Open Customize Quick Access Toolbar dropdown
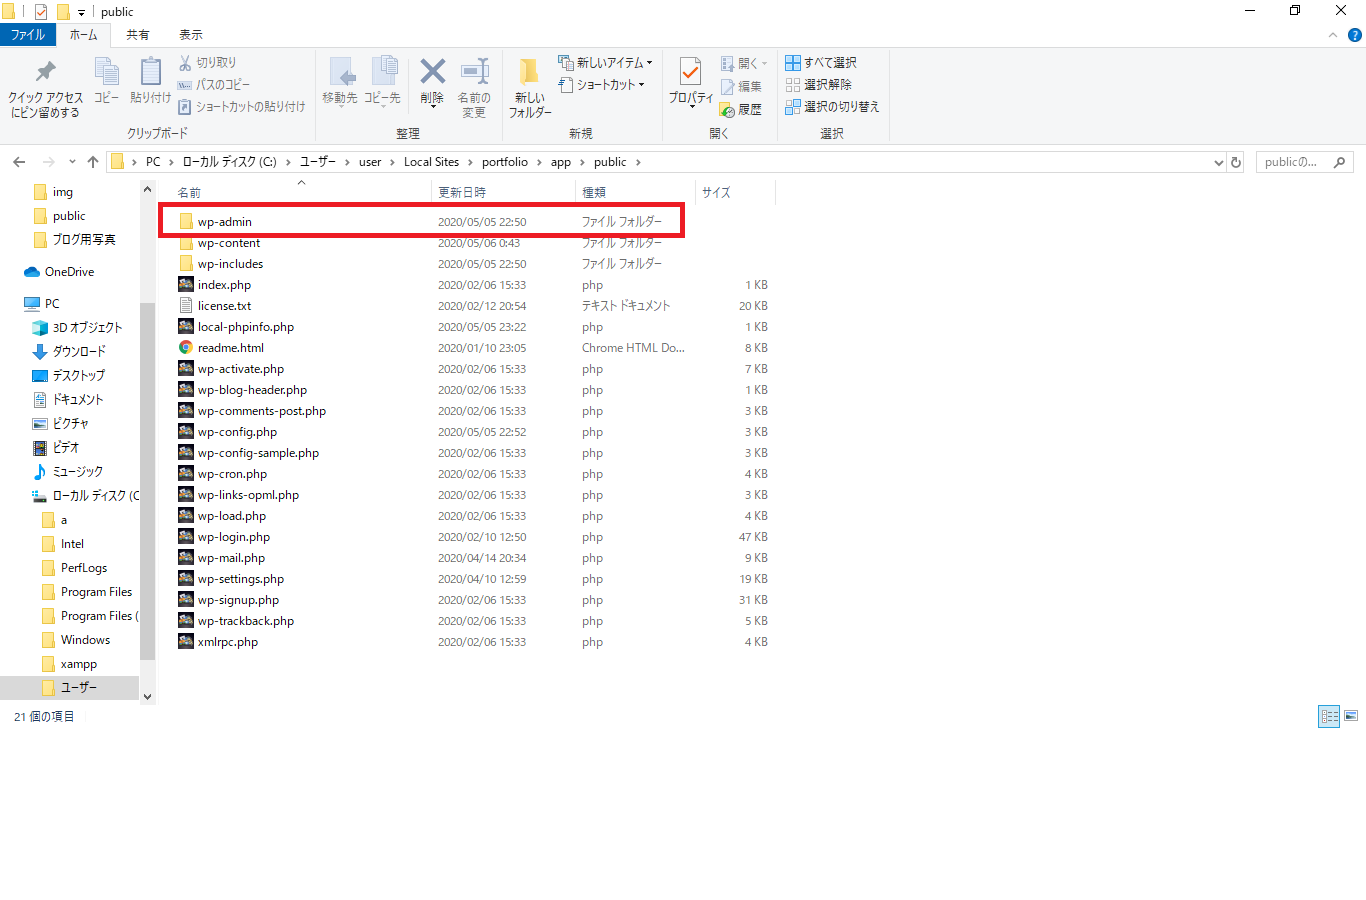This screenshot has width=1366, height=900. pyautogui.click(x=81, y=13)
